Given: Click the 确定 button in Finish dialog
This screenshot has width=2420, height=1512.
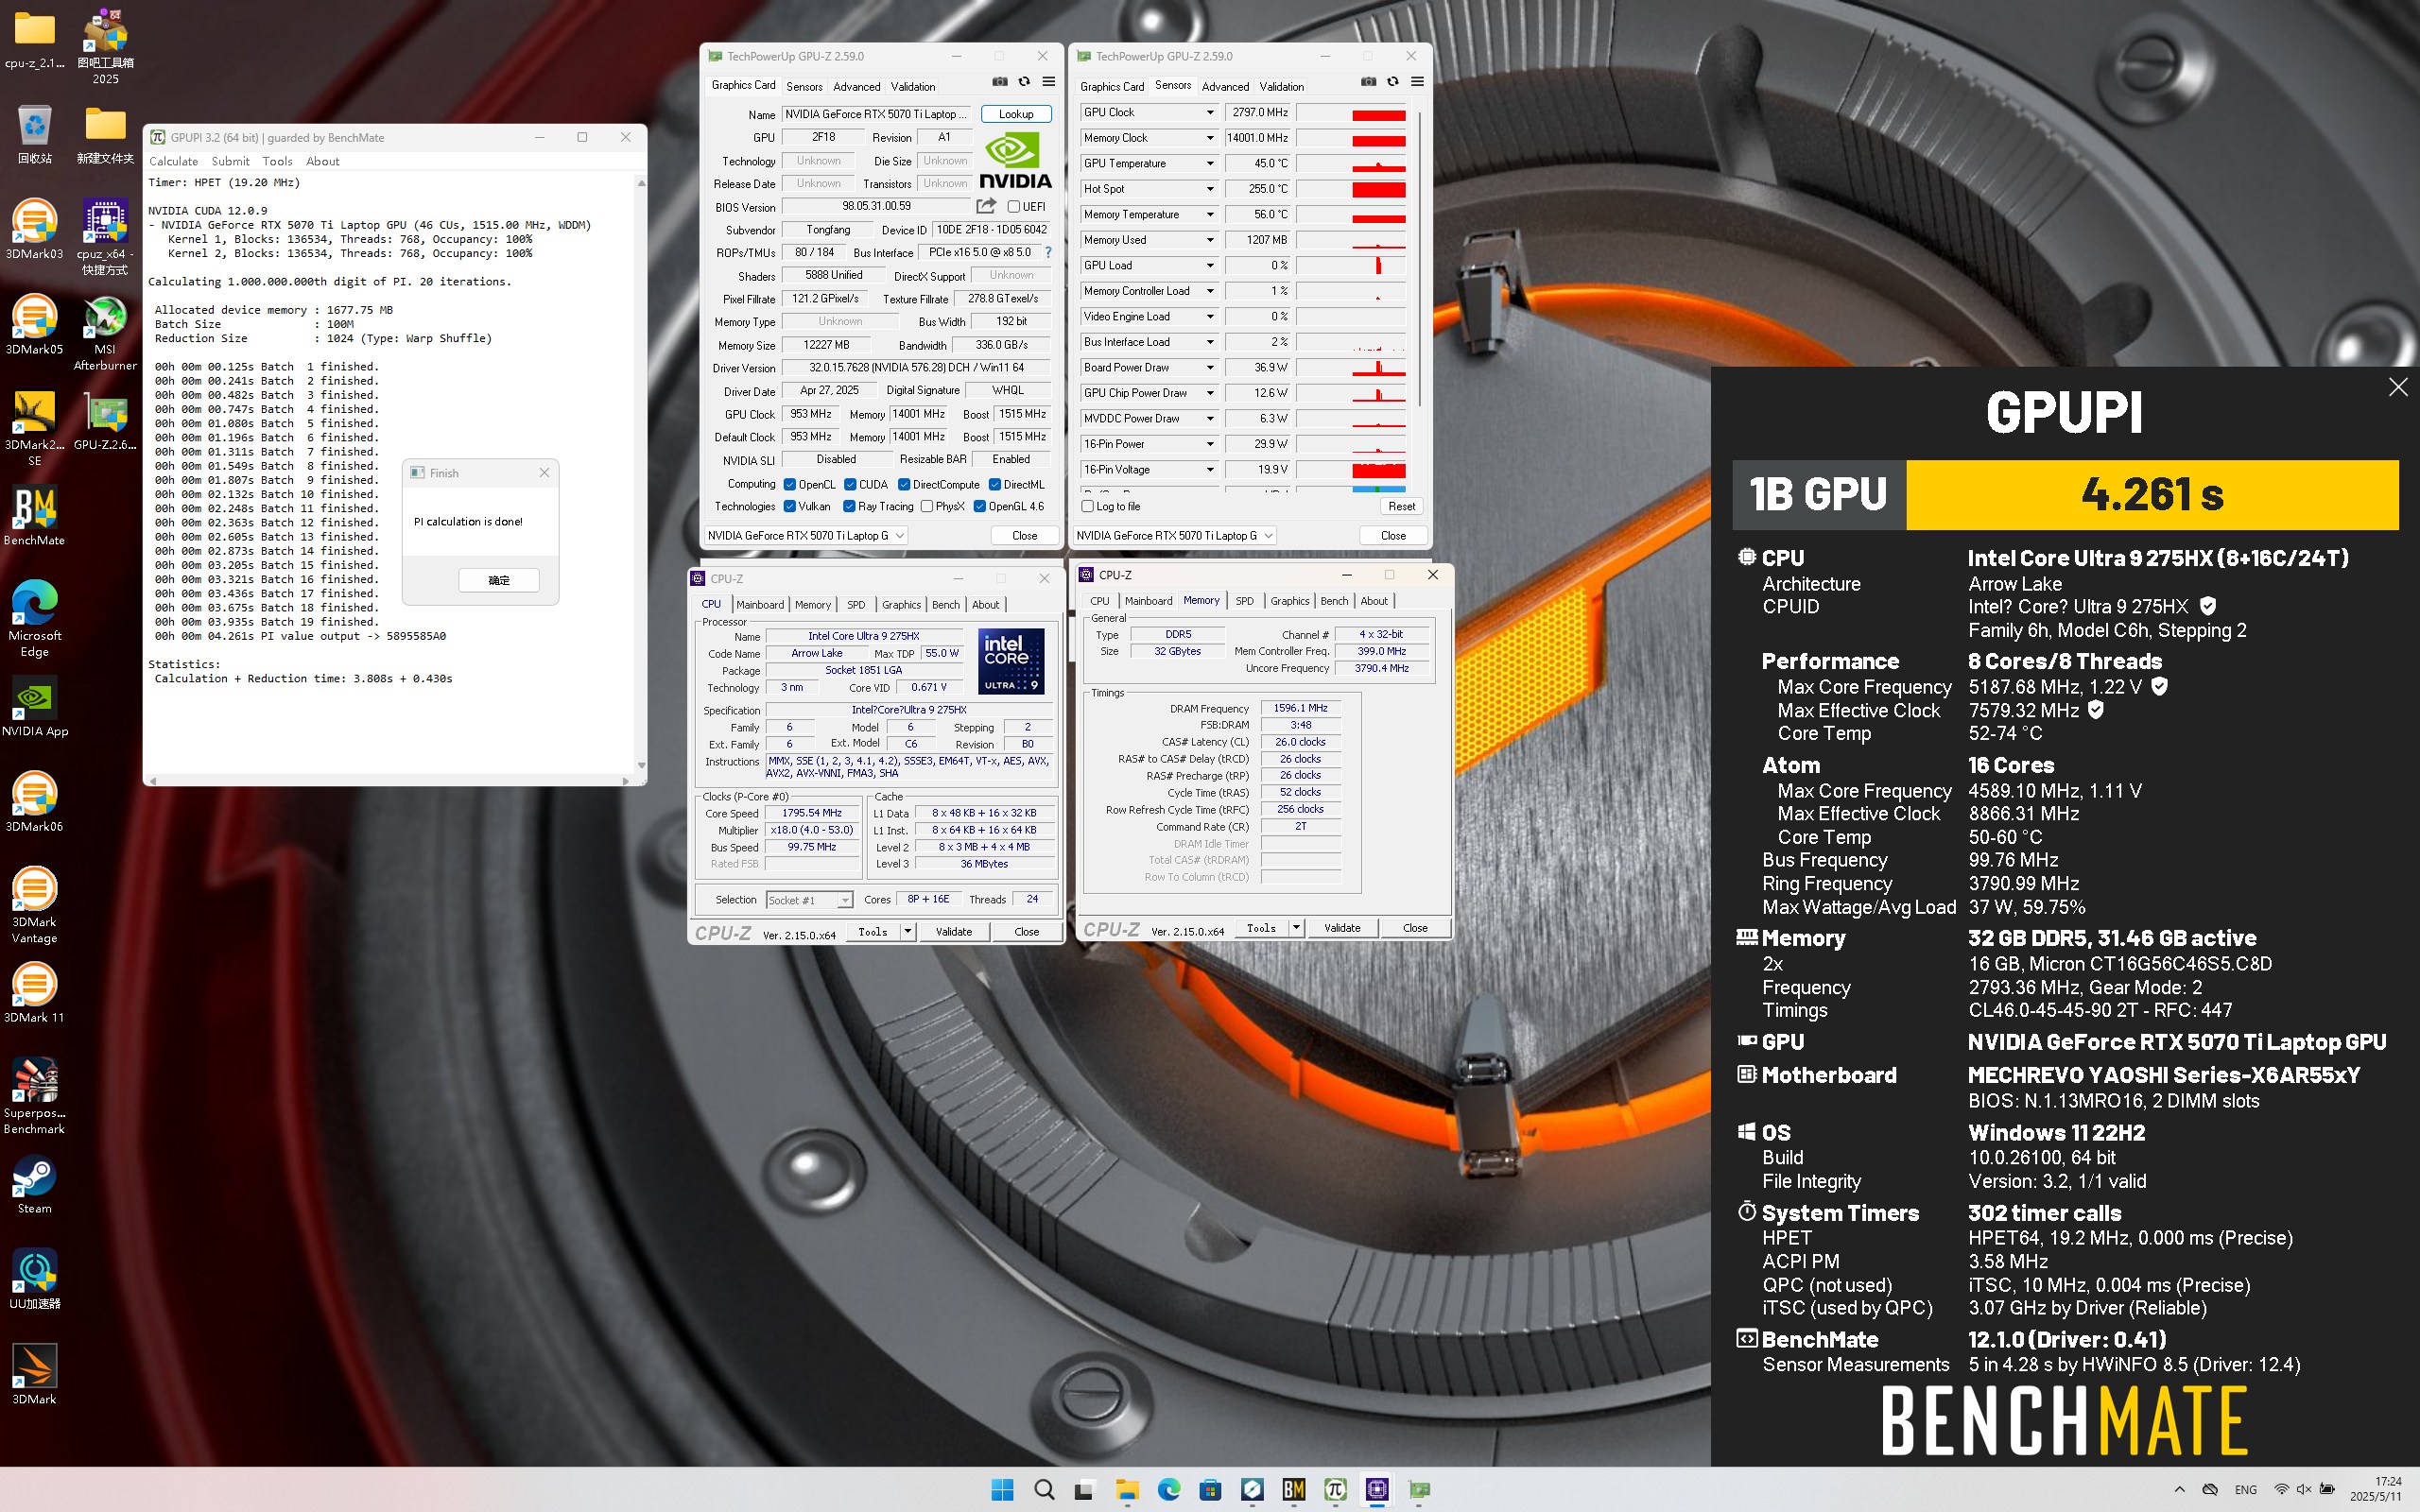Looking at the screenshot, I should point(499,580).
